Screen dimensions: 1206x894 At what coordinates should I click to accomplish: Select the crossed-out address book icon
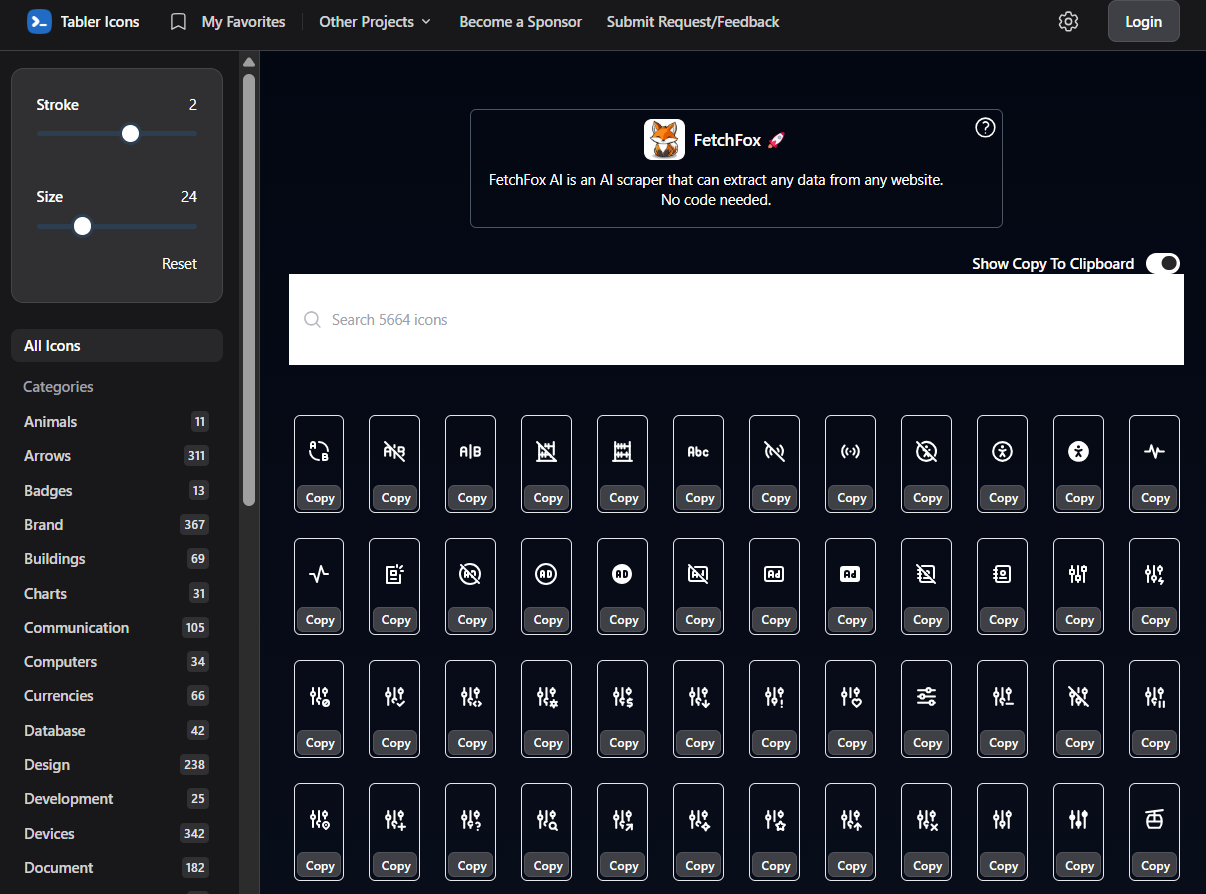point(927,574)
